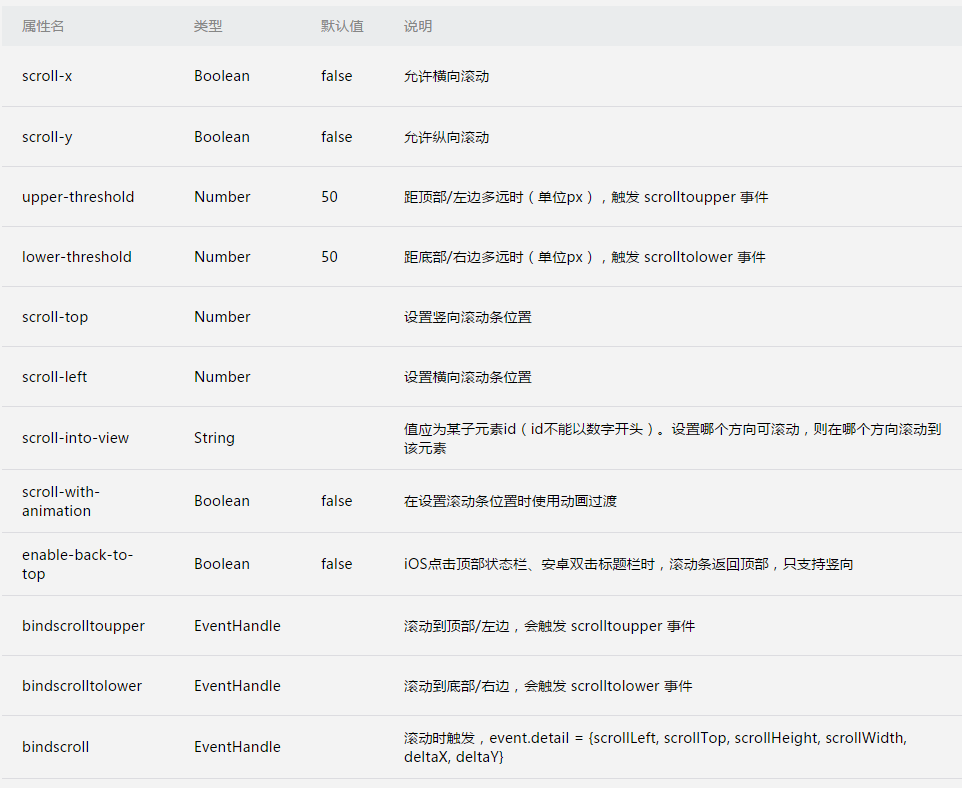Click the 属性名 column header
962x788 pixels.
coord(43,26)
